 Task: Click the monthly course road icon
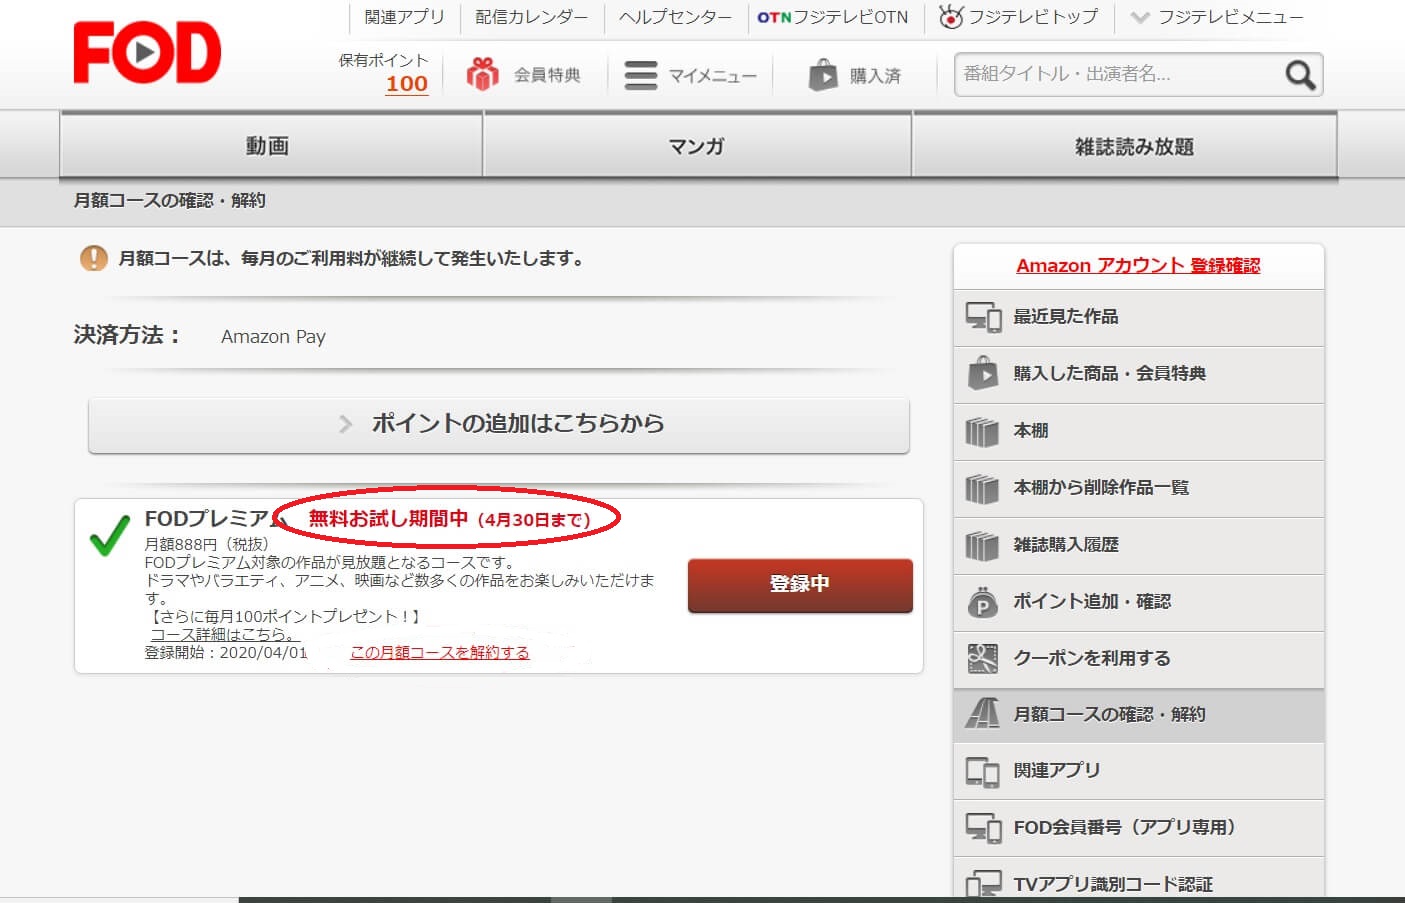tap(982, 713)
